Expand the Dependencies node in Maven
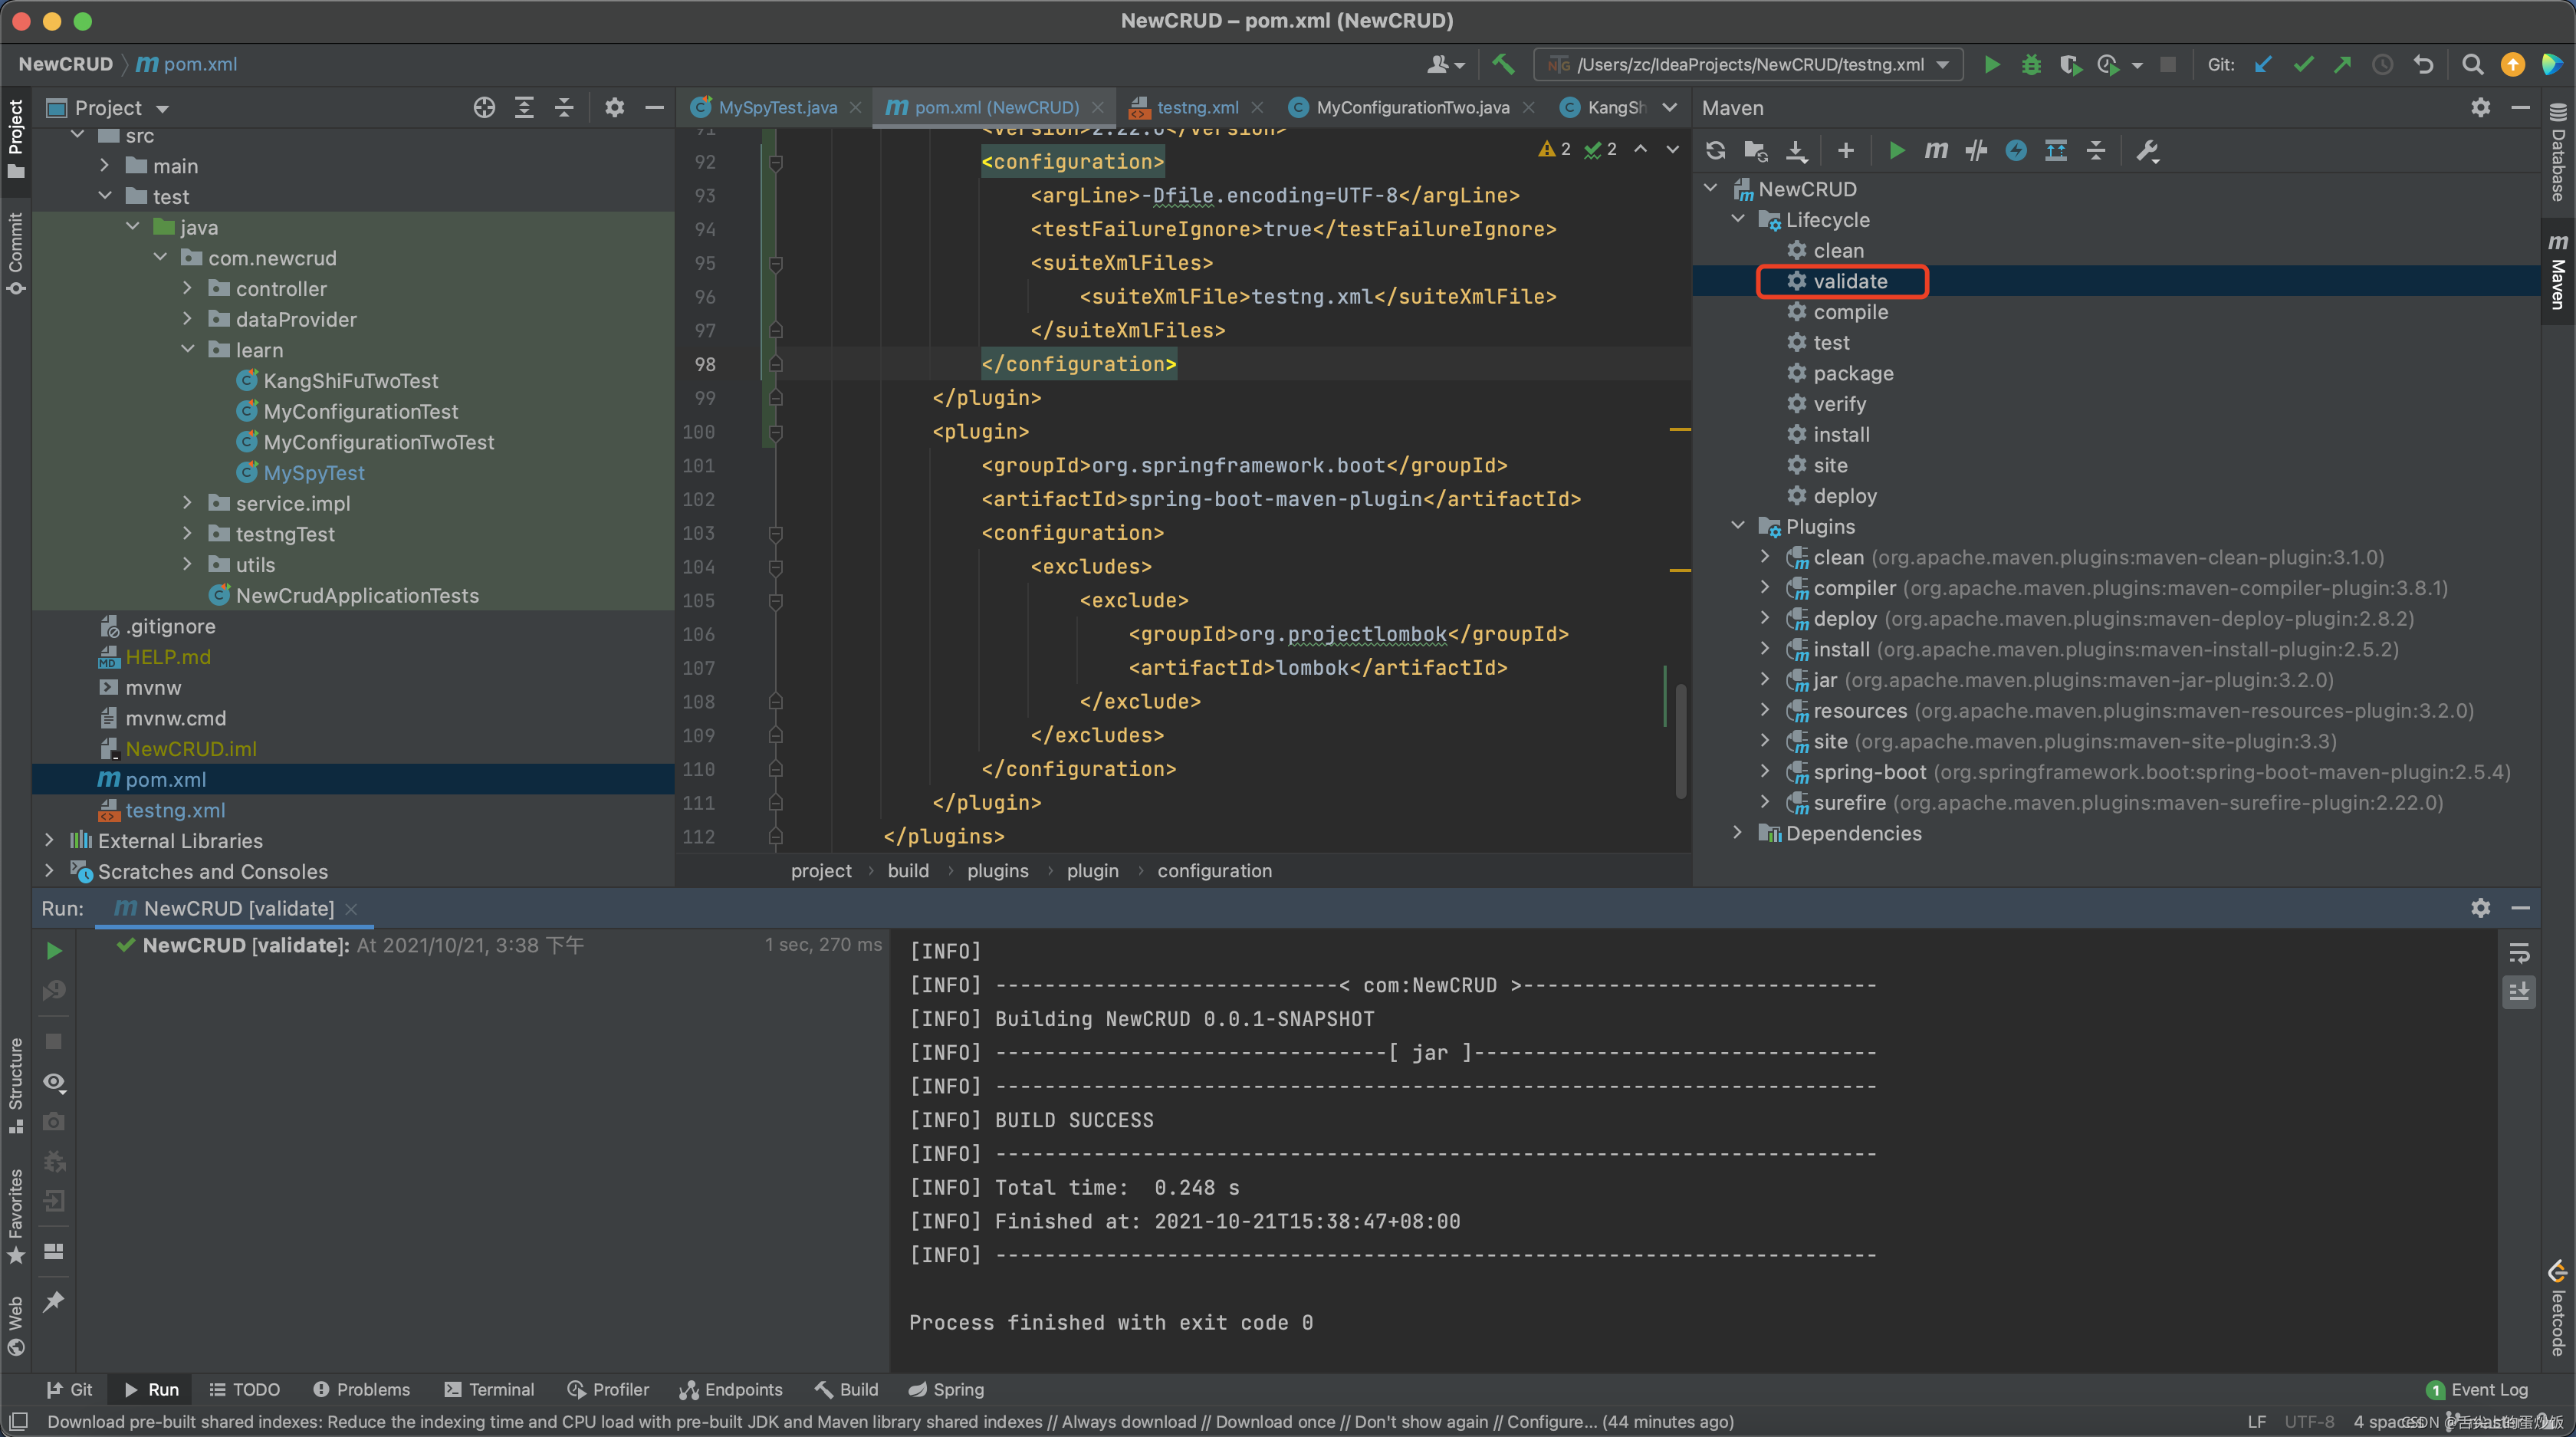 1738,832
